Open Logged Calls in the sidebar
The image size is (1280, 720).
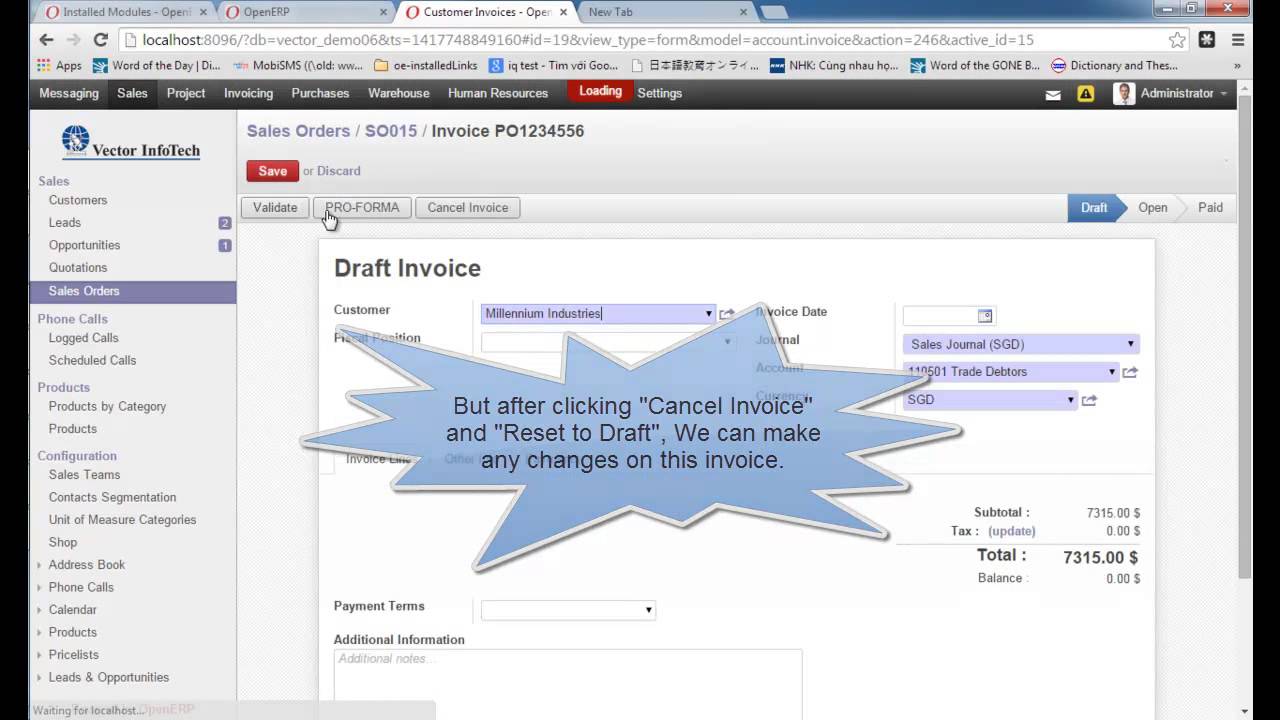point(83,338)
